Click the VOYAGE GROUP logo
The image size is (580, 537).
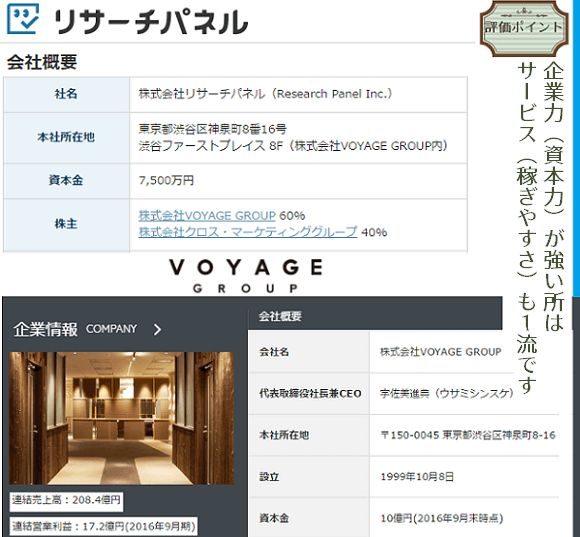[x=246, y=276]
